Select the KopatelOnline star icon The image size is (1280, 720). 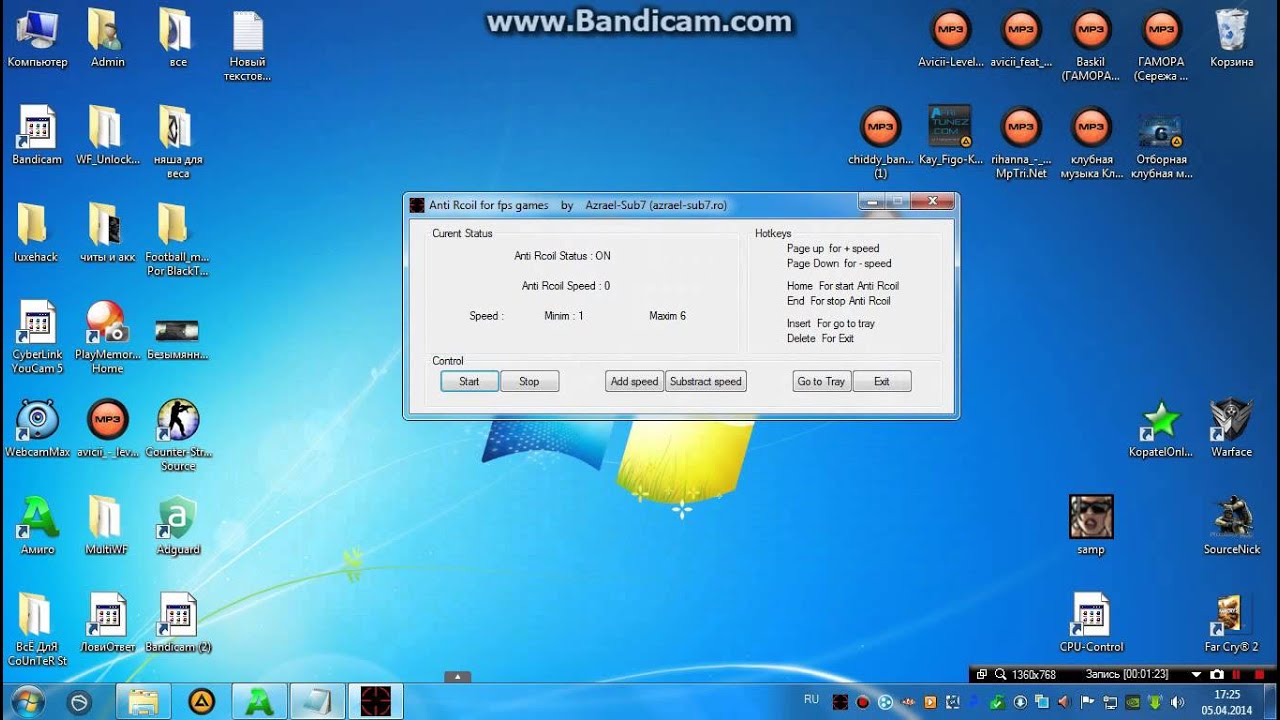(1161, 430)
